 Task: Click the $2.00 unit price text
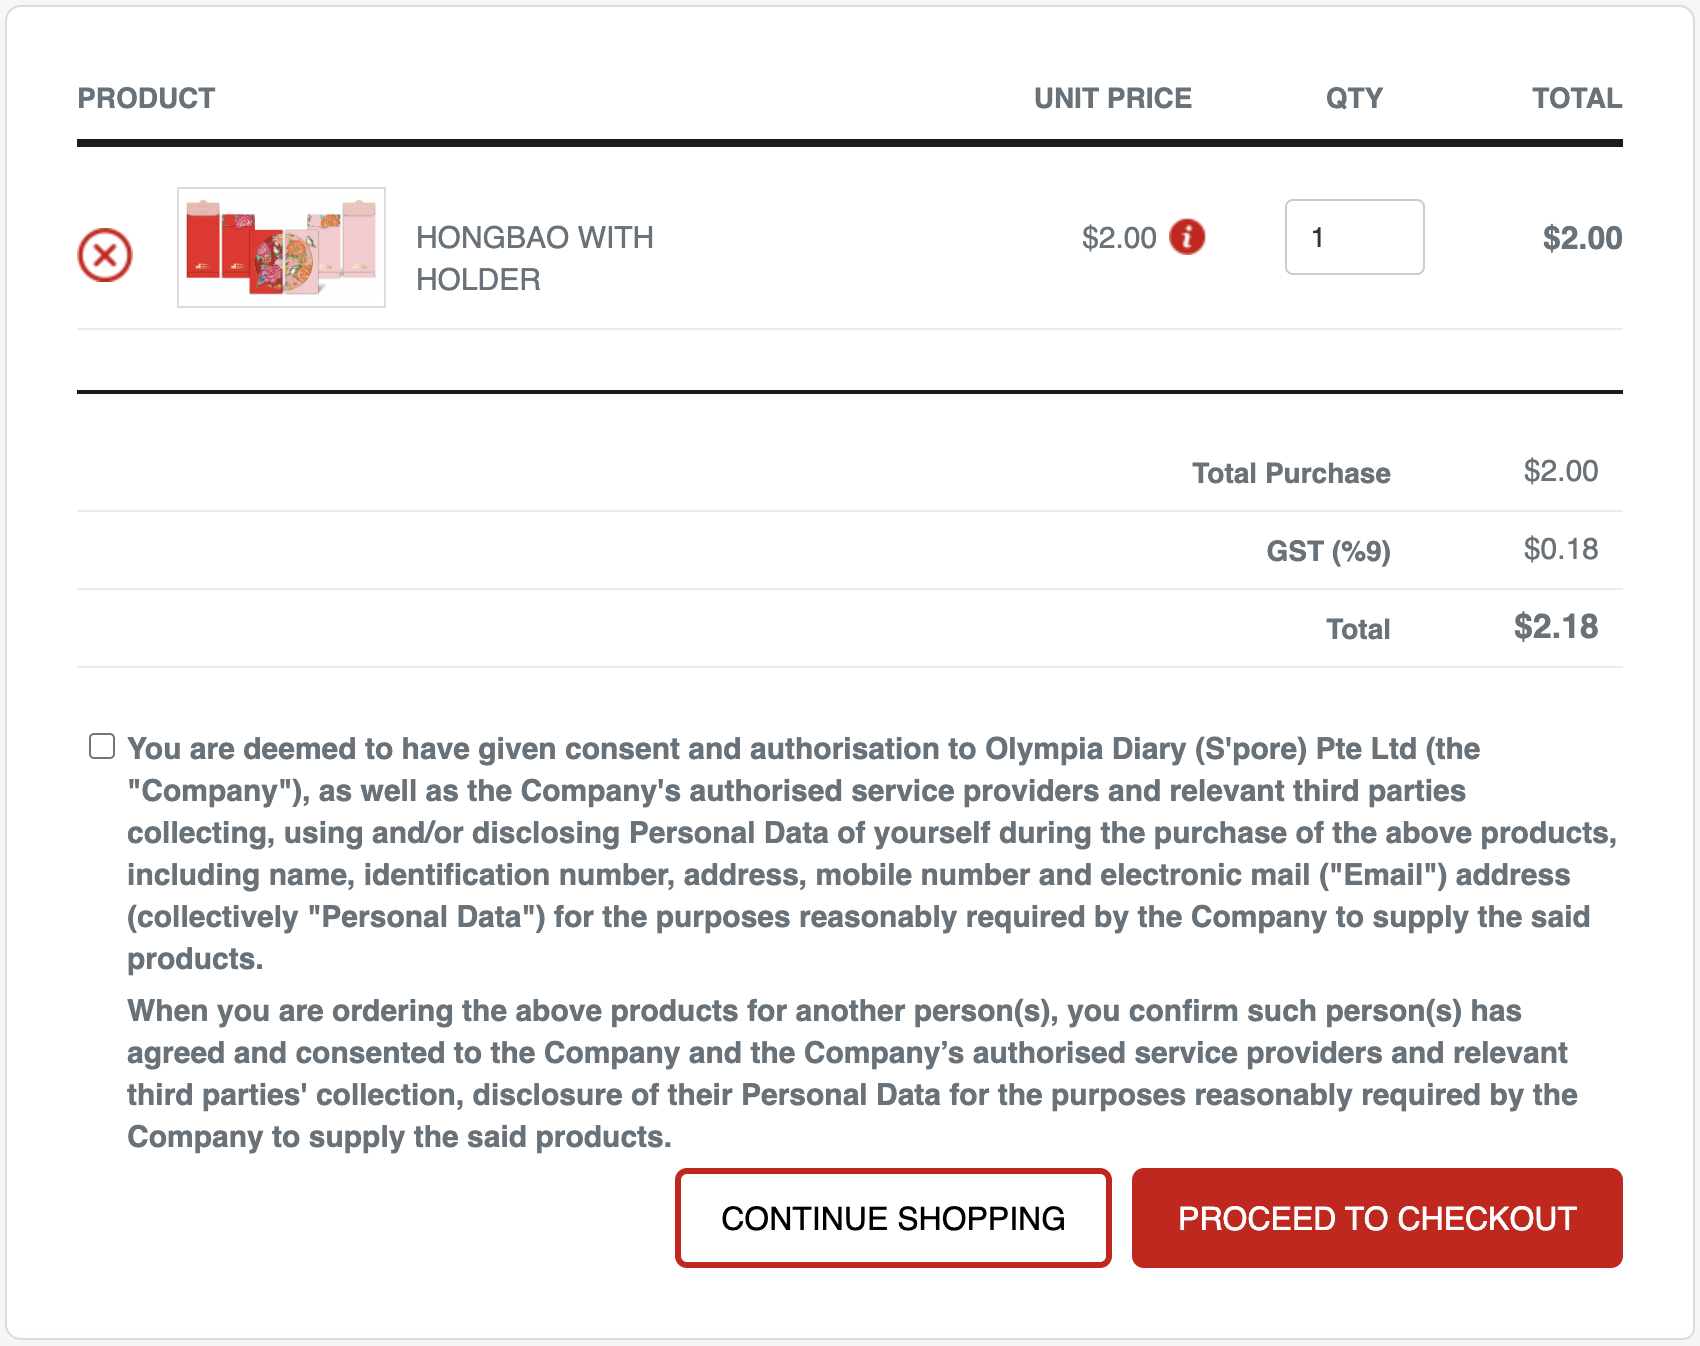[x=1118, y=238]
